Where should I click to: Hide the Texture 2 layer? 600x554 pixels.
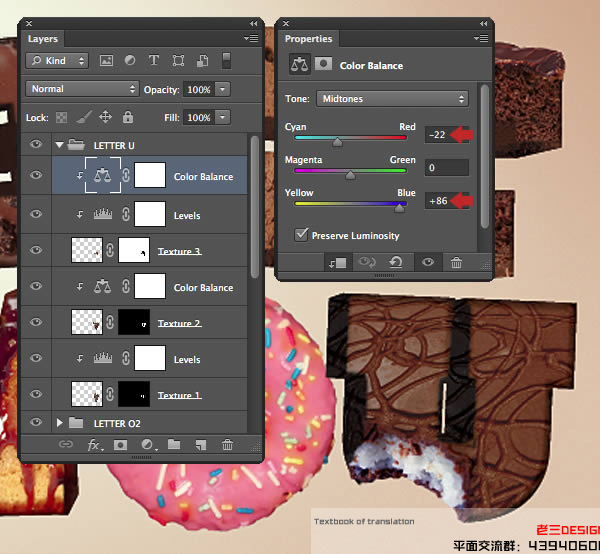tap(36, 322)
